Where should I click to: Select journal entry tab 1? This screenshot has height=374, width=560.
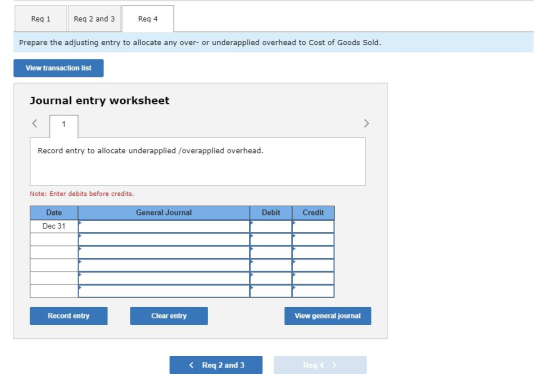pyautogui.click(x=64, y=124)
